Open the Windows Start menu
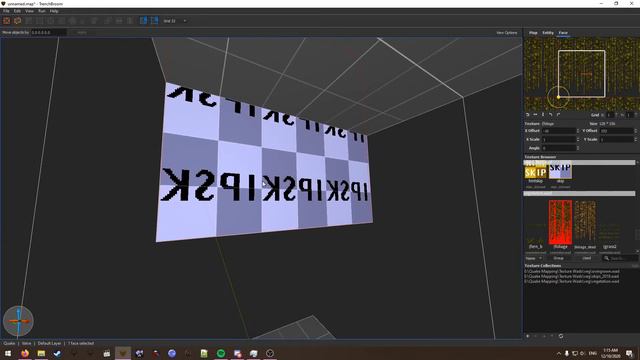640x360 pixels. pos(8,353)
